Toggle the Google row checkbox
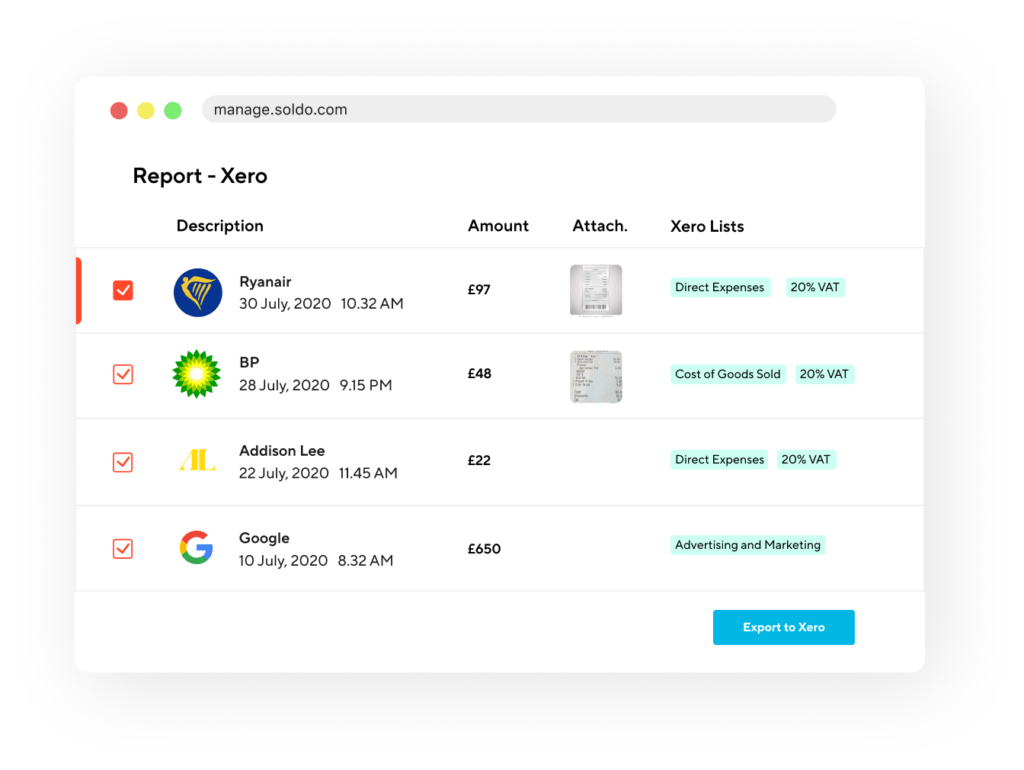 pos(123,549)
